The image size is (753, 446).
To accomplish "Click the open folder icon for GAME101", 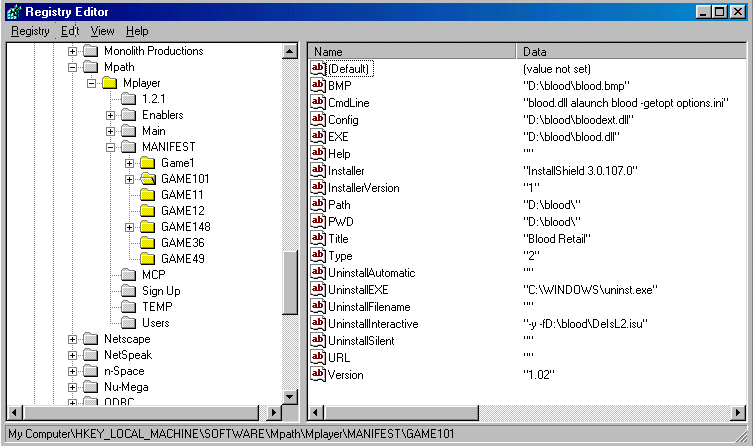I will 148,179.
